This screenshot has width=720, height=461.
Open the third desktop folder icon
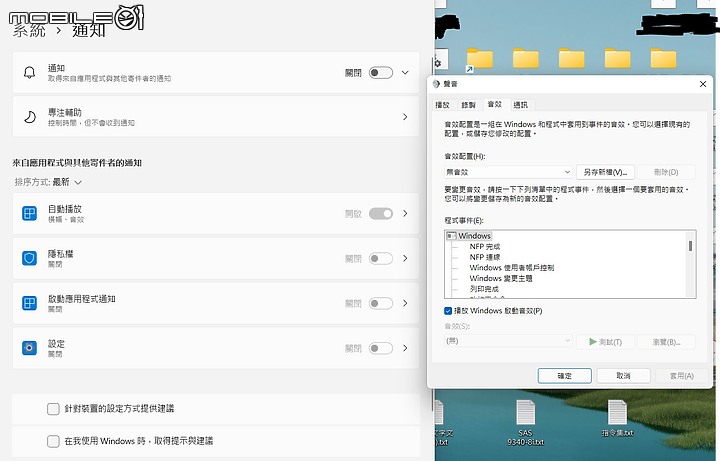tap(571, 58)
